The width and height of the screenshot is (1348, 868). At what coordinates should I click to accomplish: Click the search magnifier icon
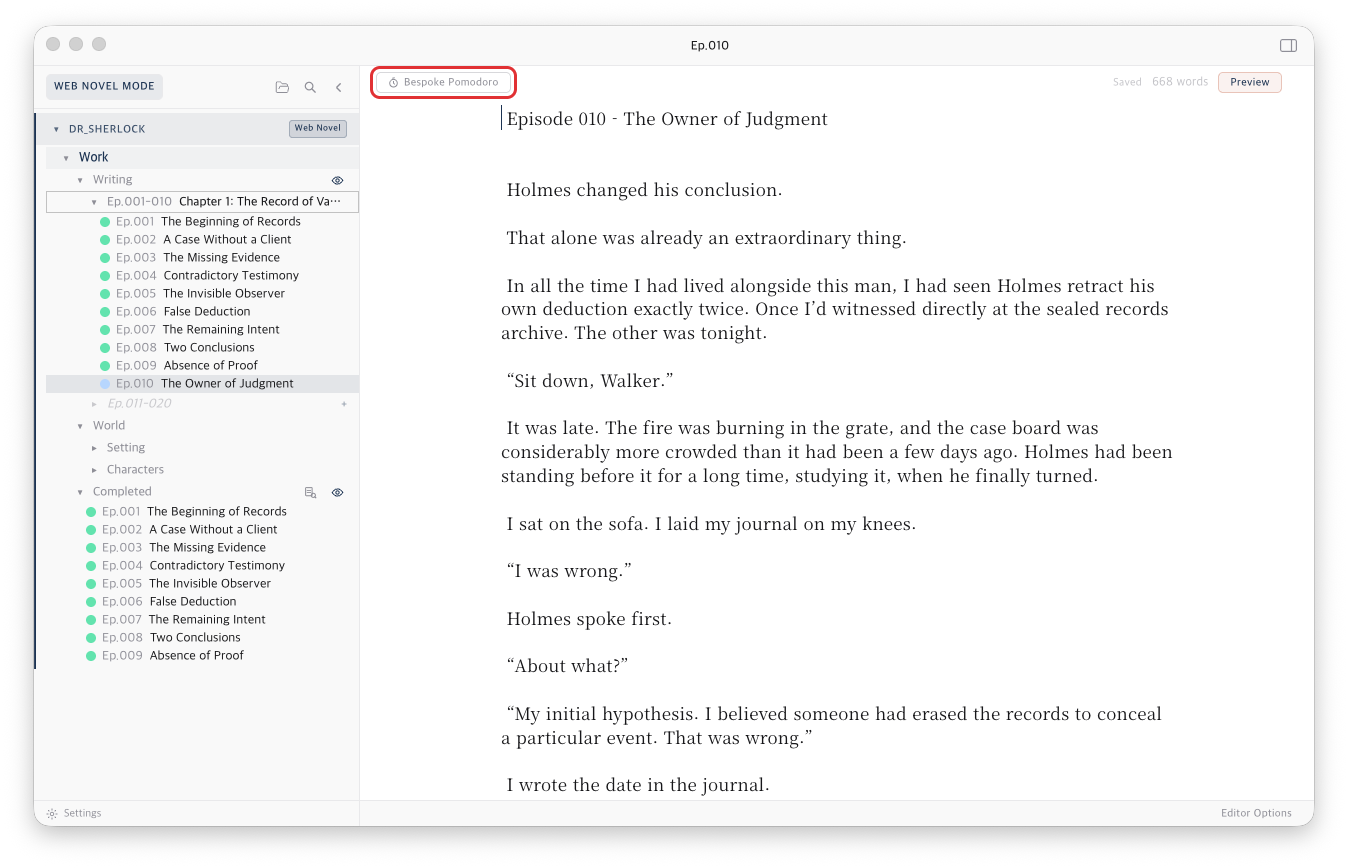tap(310, 88)
